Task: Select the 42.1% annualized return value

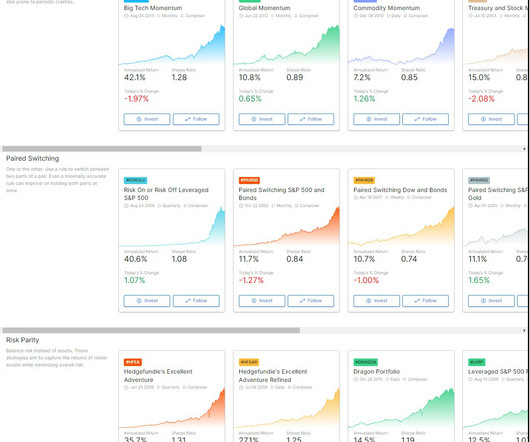Action: (x=135, y=77)
